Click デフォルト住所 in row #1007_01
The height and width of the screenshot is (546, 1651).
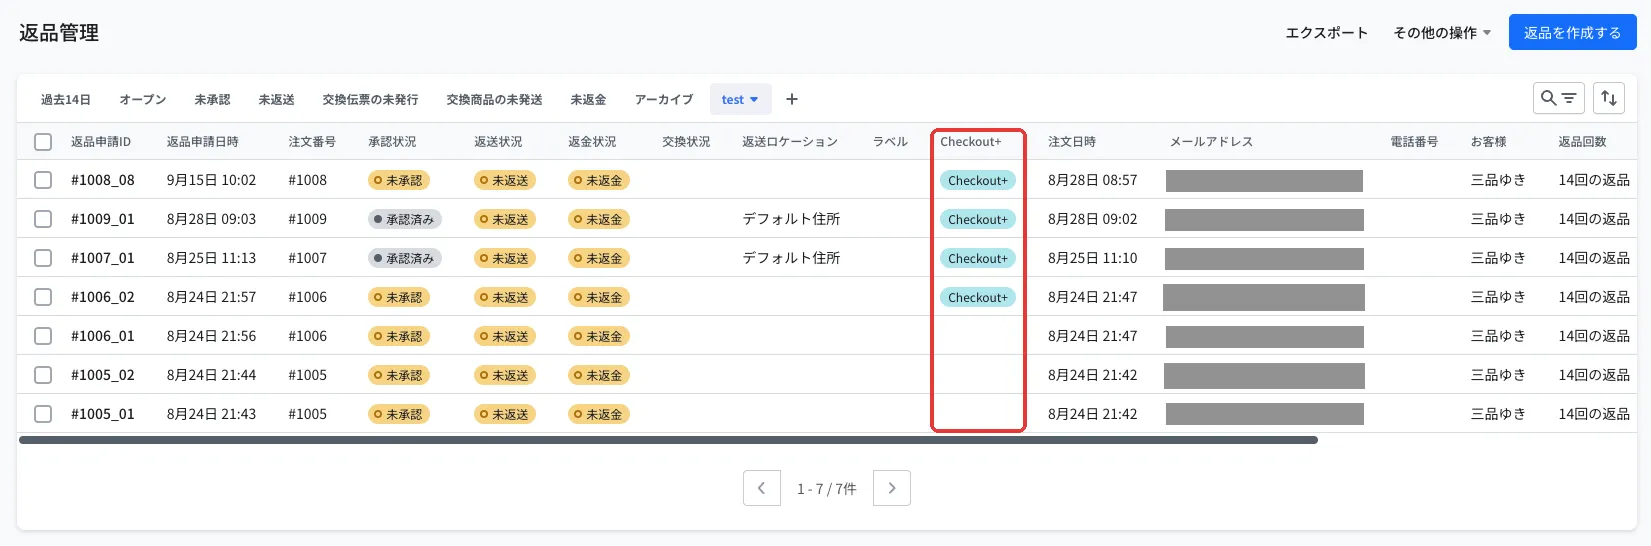coord(791,258)
